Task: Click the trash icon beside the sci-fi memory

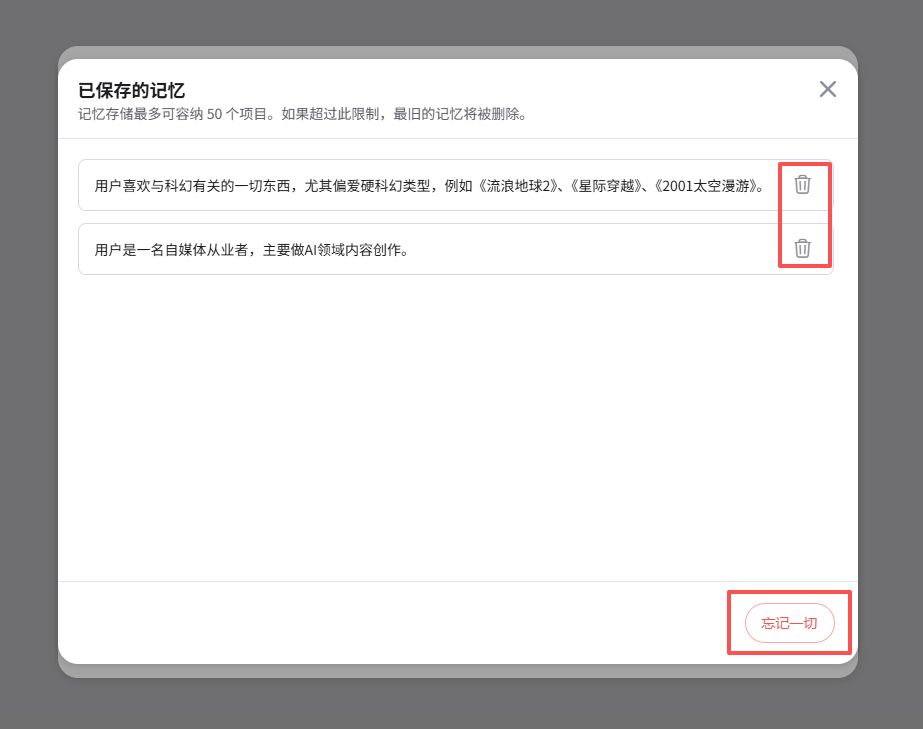Action: (x=803, y=185)
